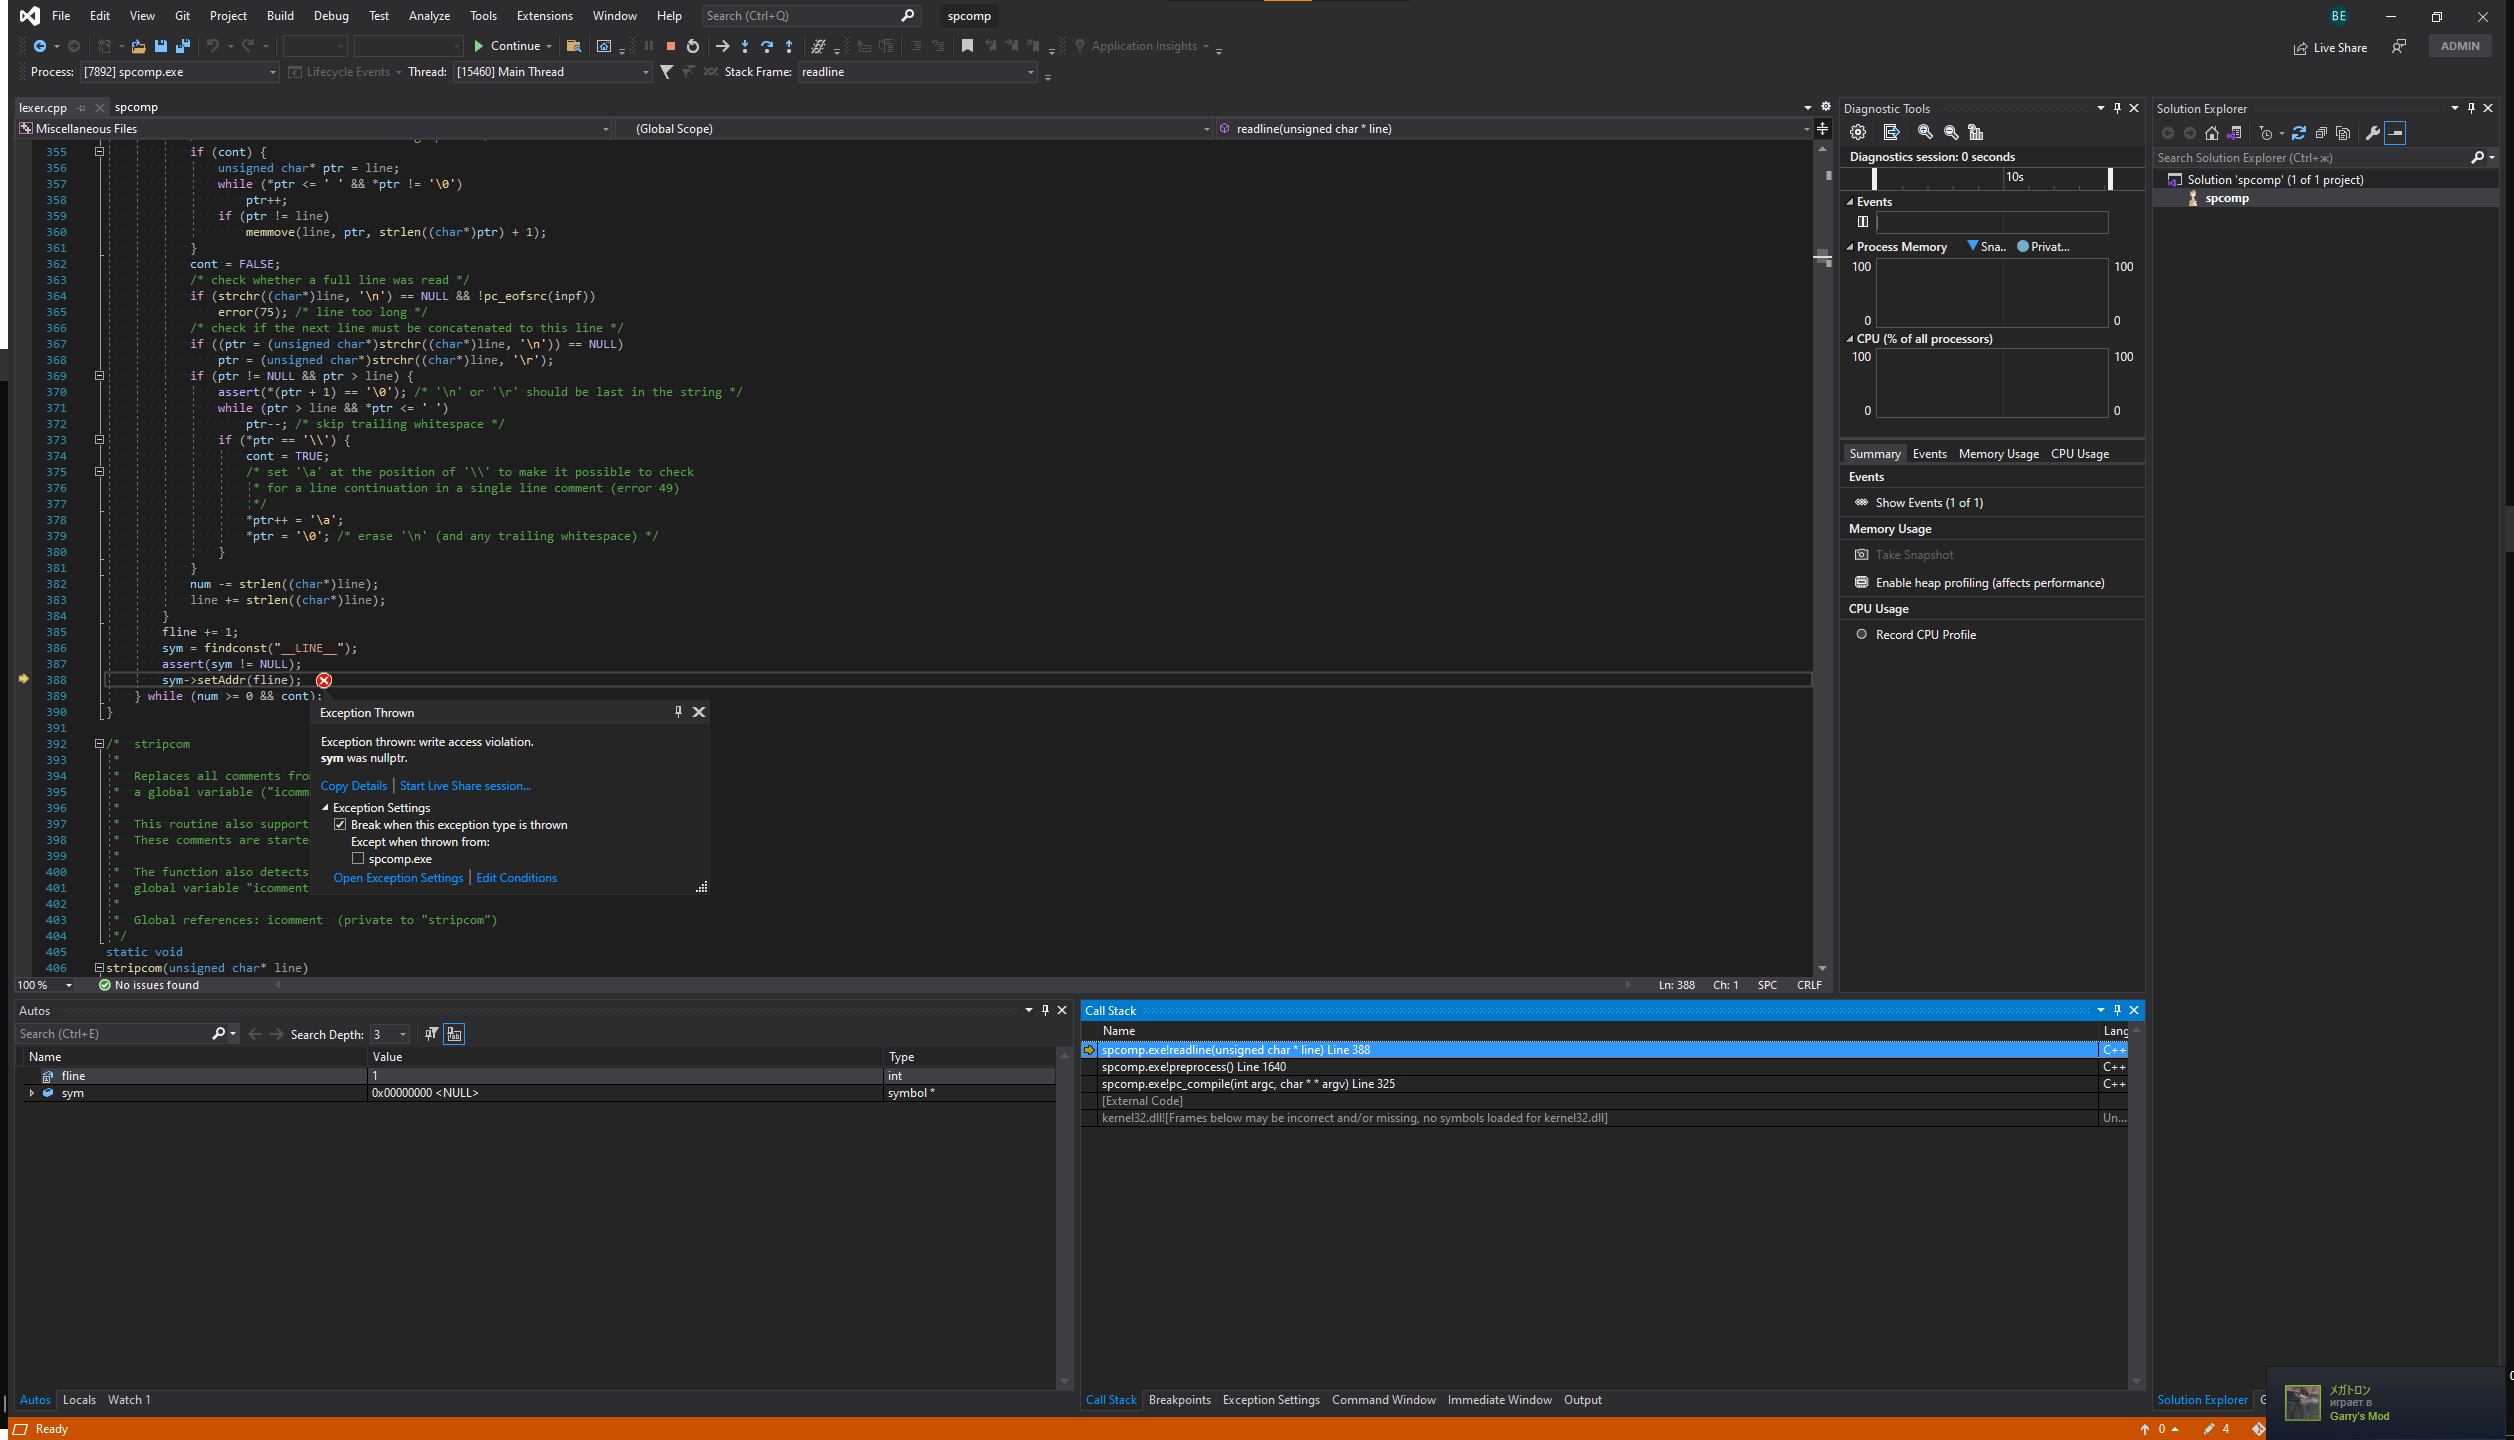Open Steam notification thumbnail for Garry's Mod
The image size is (2514, 1440).
pyautogui.click(x=2303, y=1403)
